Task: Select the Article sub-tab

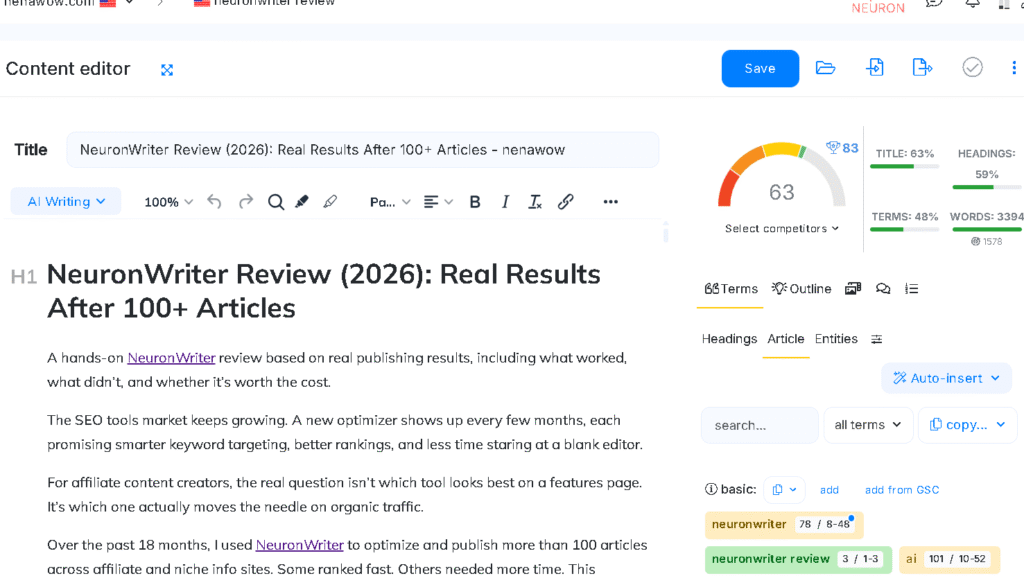Action: [786, 339]
